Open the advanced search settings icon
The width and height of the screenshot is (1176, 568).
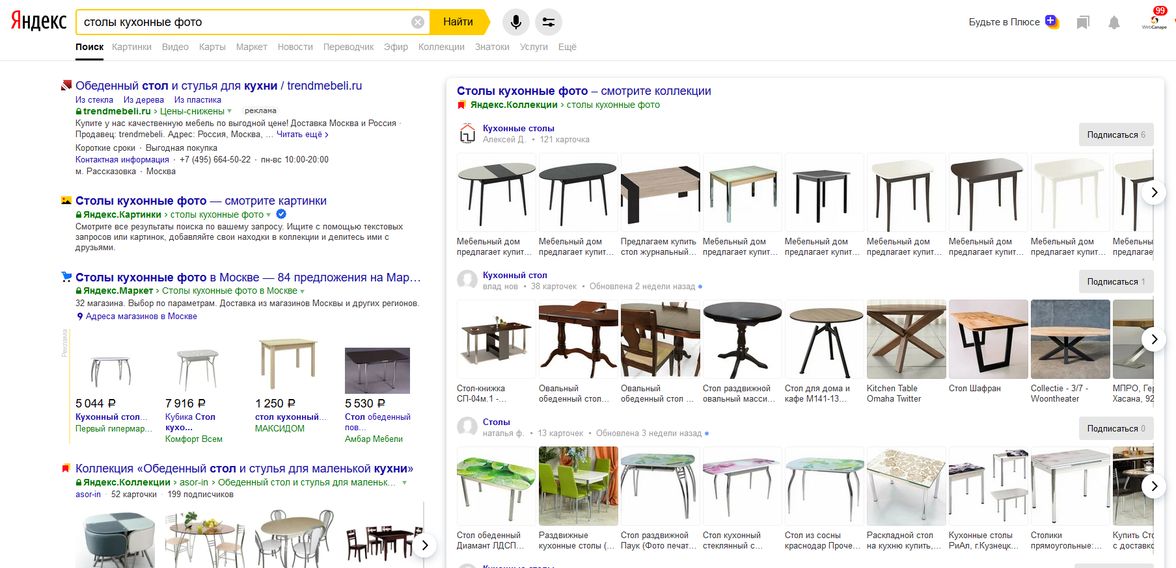[548, 22]
